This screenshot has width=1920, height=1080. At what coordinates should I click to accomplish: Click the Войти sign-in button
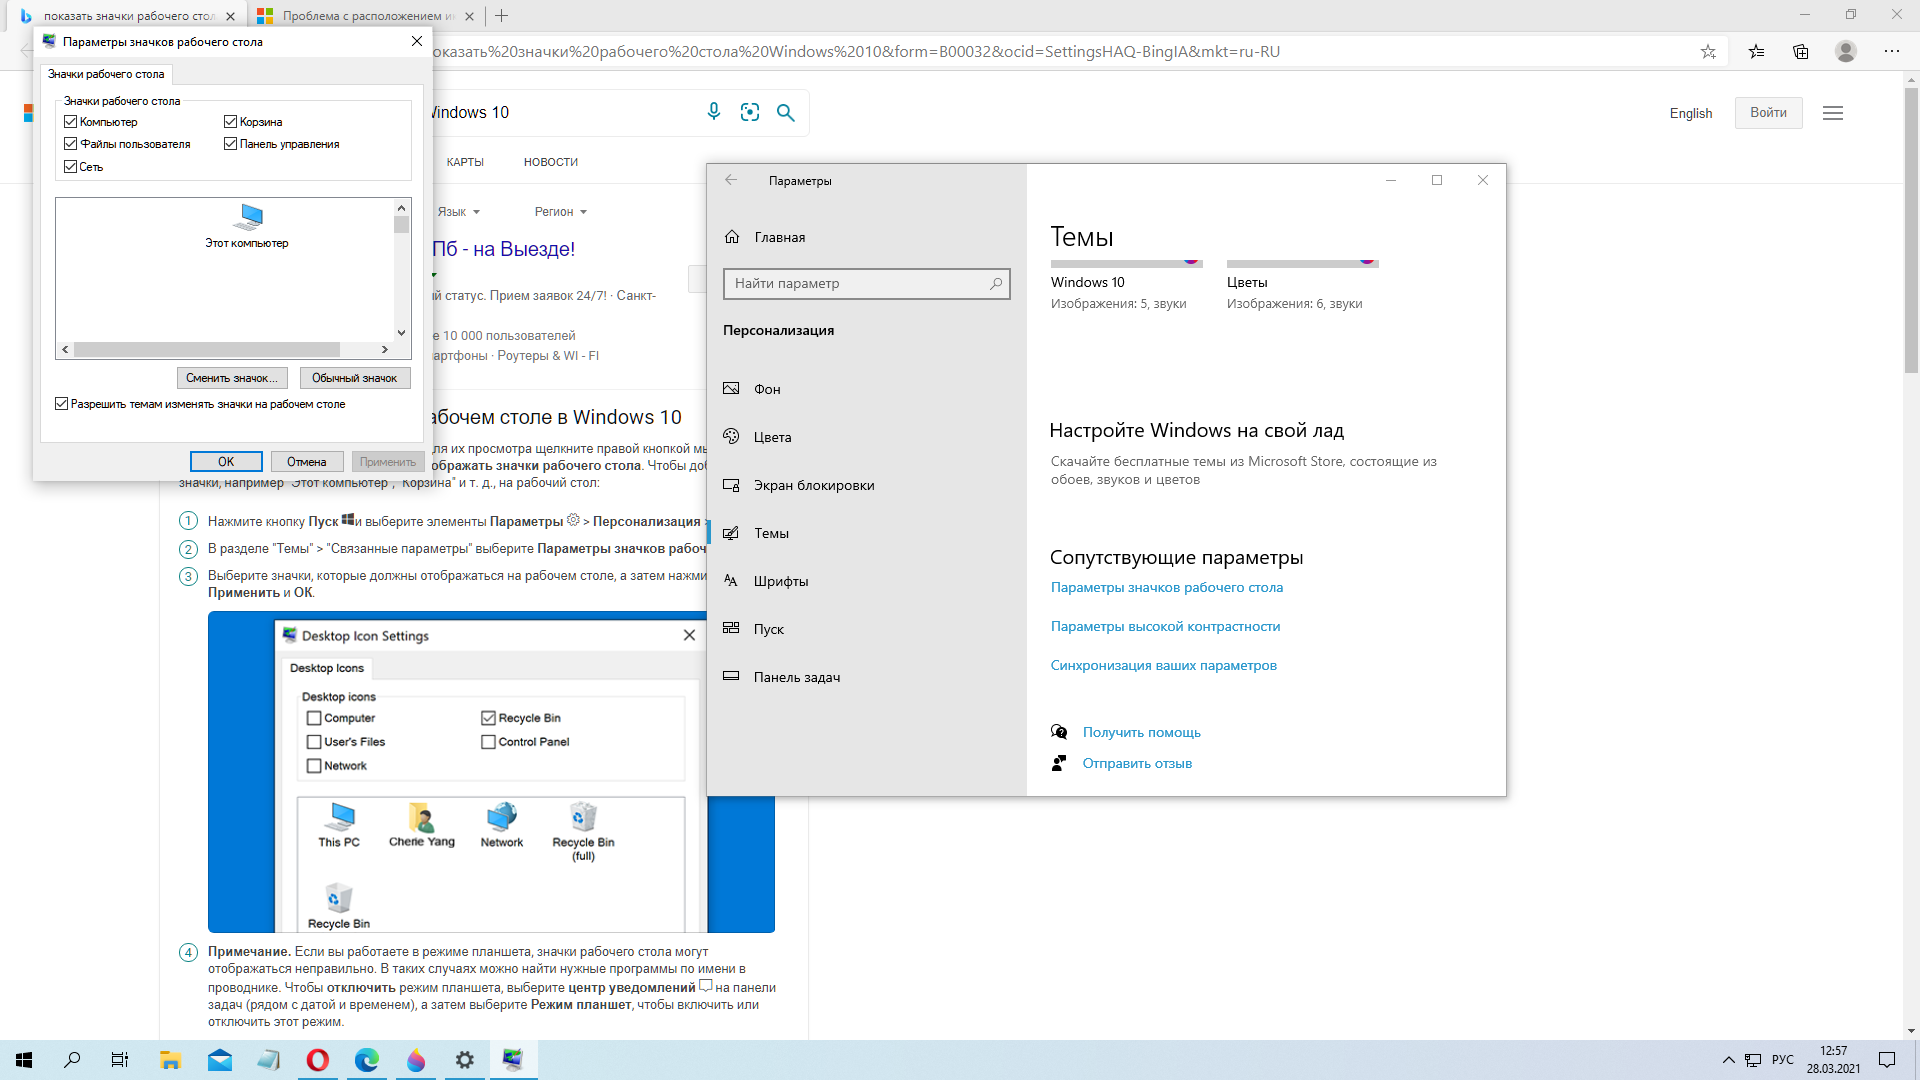coord(1768,113)
